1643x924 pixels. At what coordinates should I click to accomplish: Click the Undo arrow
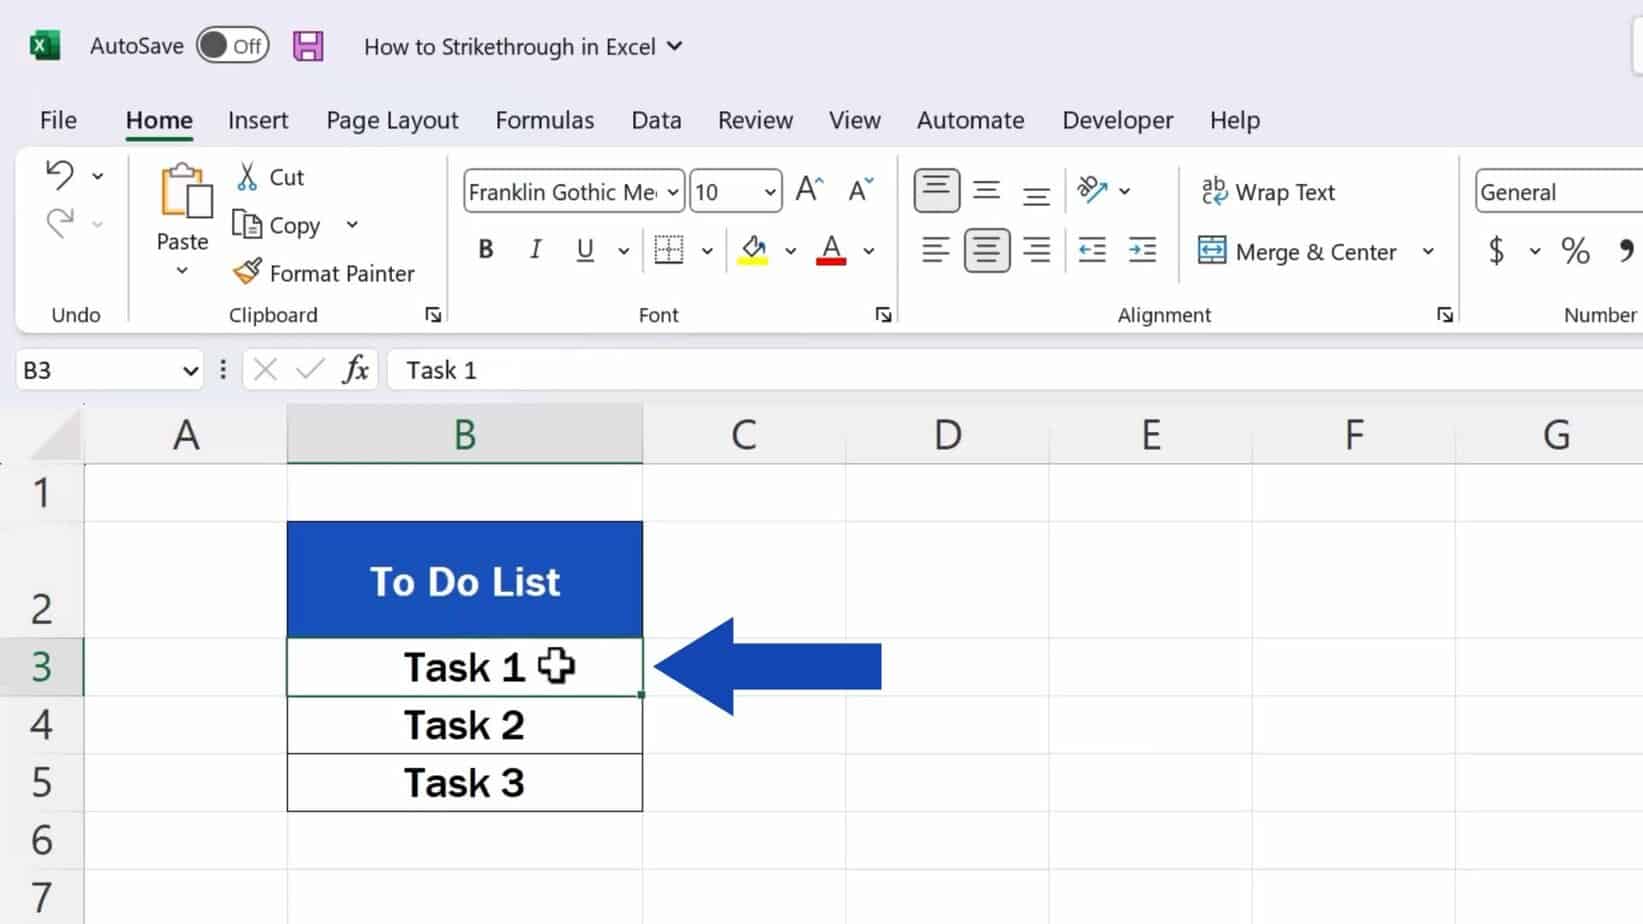60,173
